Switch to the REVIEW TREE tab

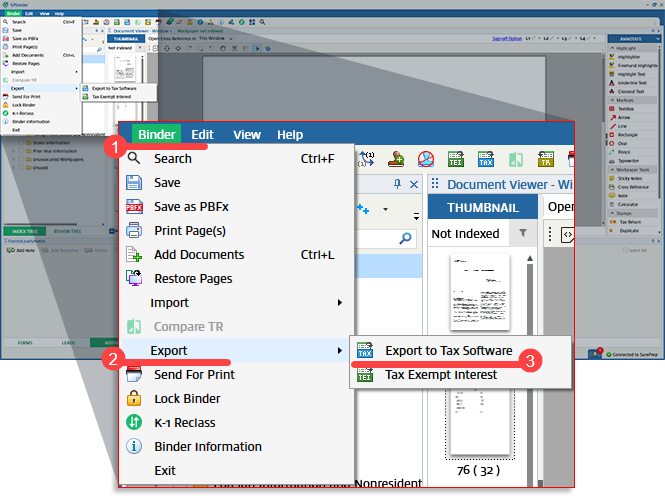pos(67,231)
